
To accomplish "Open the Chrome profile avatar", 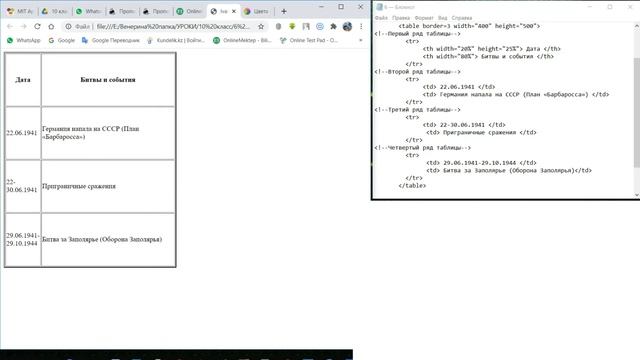I will coord(347,27).
